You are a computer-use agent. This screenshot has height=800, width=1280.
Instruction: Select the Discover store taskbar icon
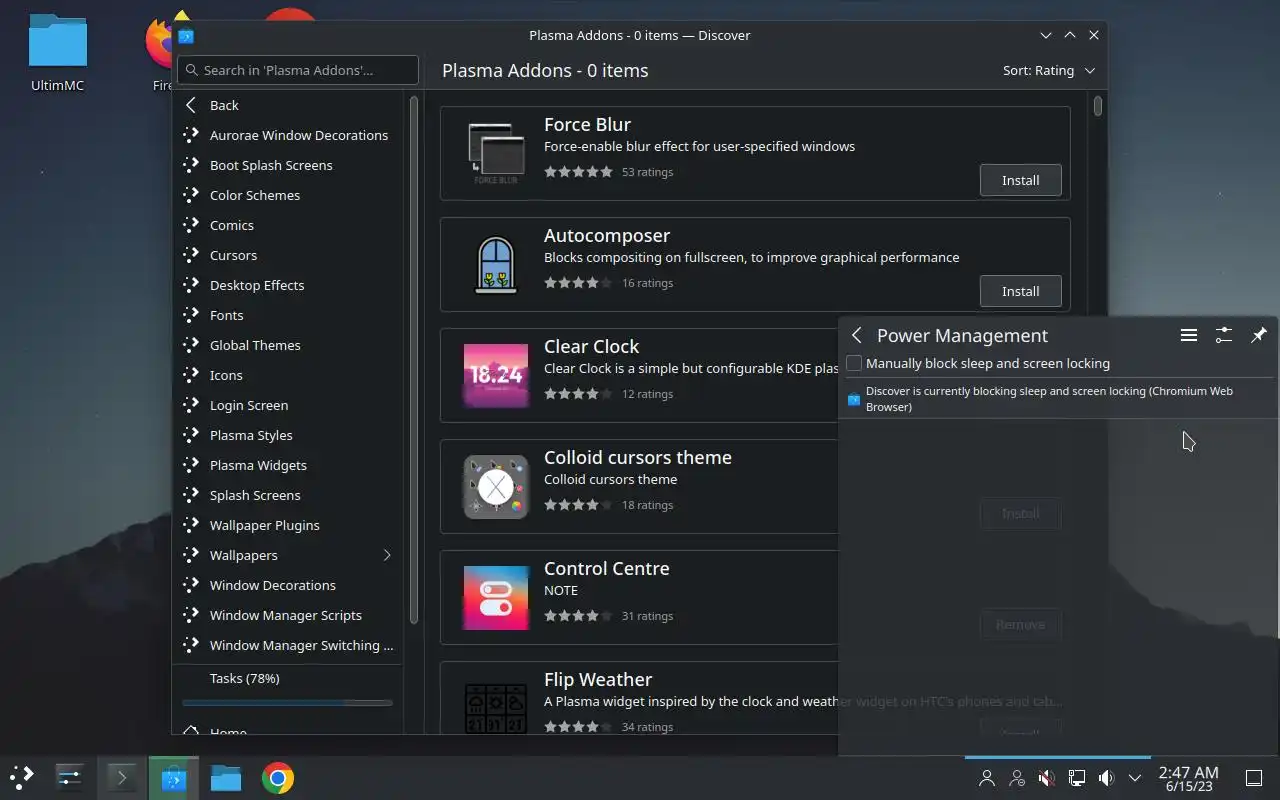tap(174, 777)
